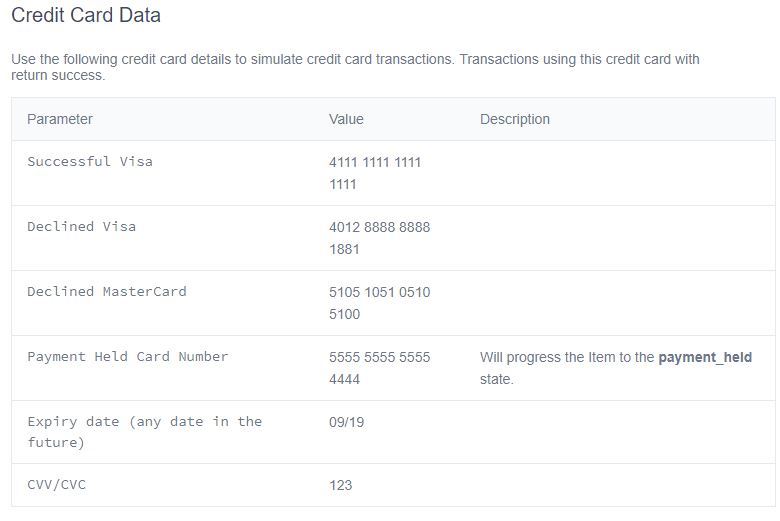Click the Description column header
Viewport: 780px width, 521px height.
(x=515, y=119)
